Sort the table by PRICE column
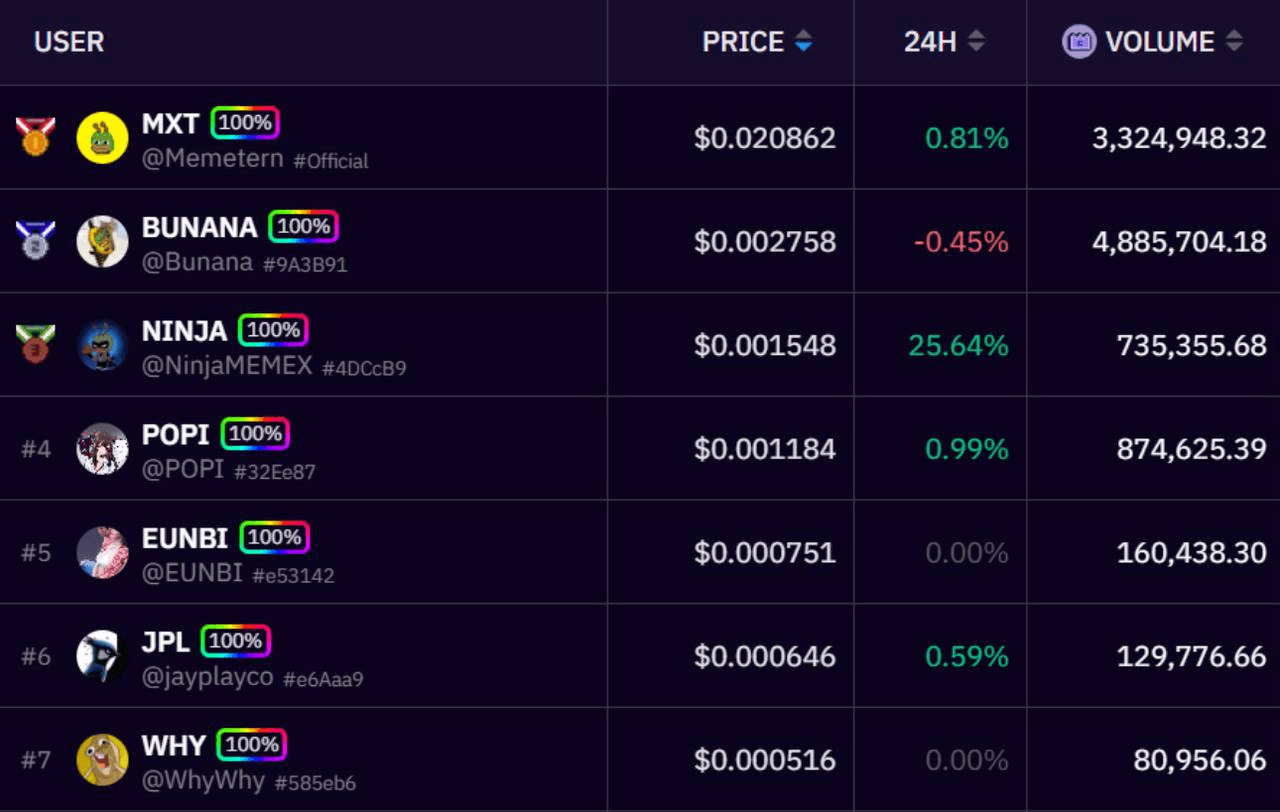Screen dimensions: 1280x812 click(757, 42)
